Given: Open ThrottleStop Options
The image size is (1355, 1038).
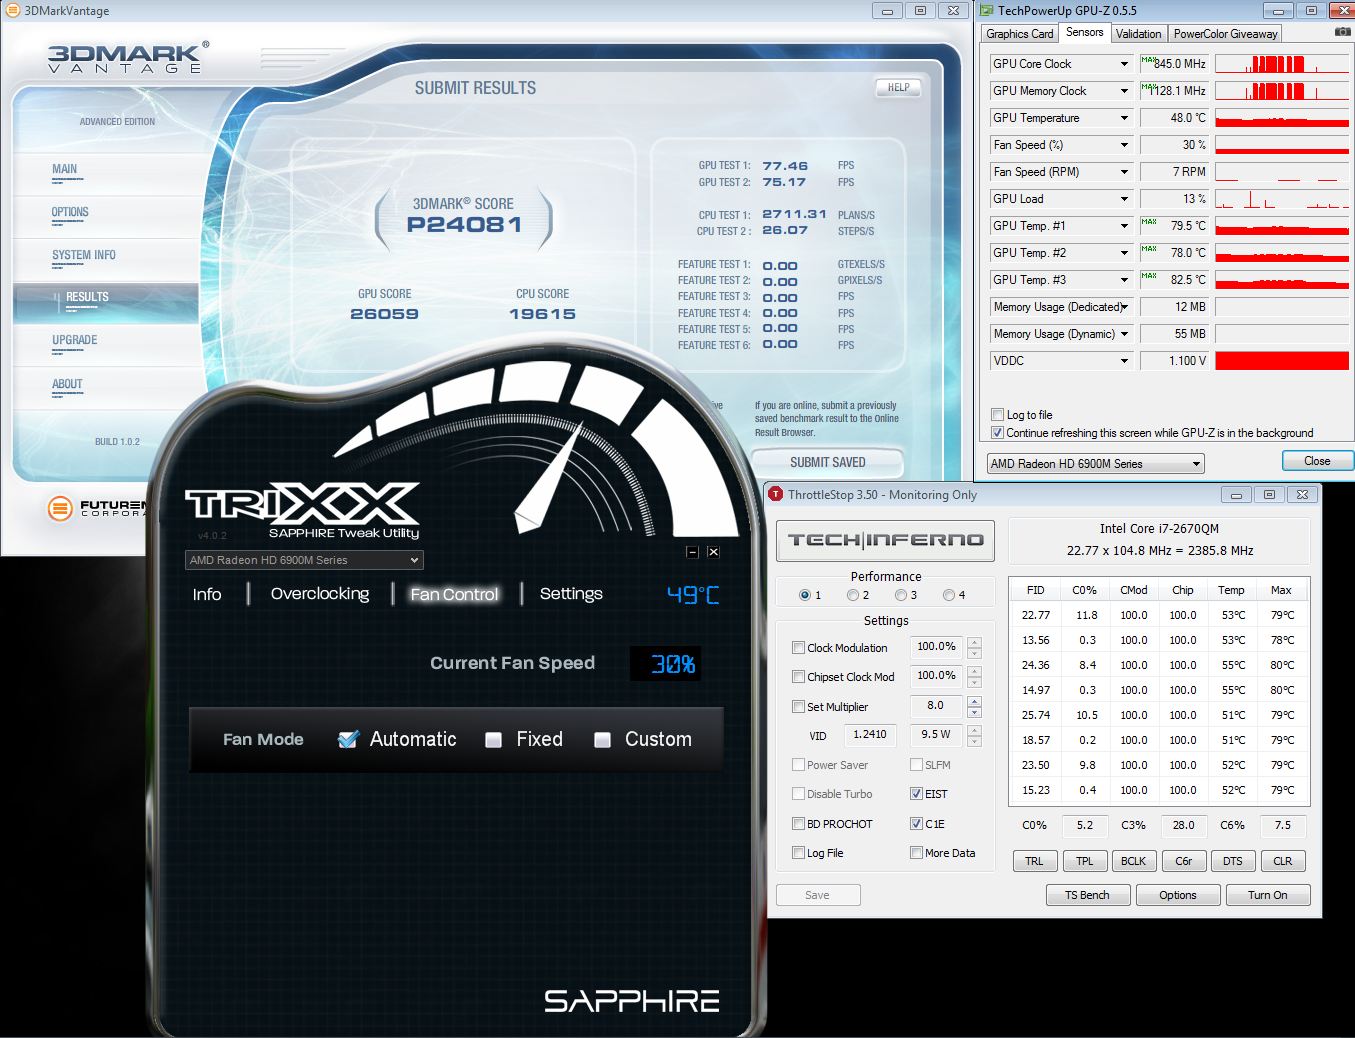Looking at the screenshot, I should 1178,895.
